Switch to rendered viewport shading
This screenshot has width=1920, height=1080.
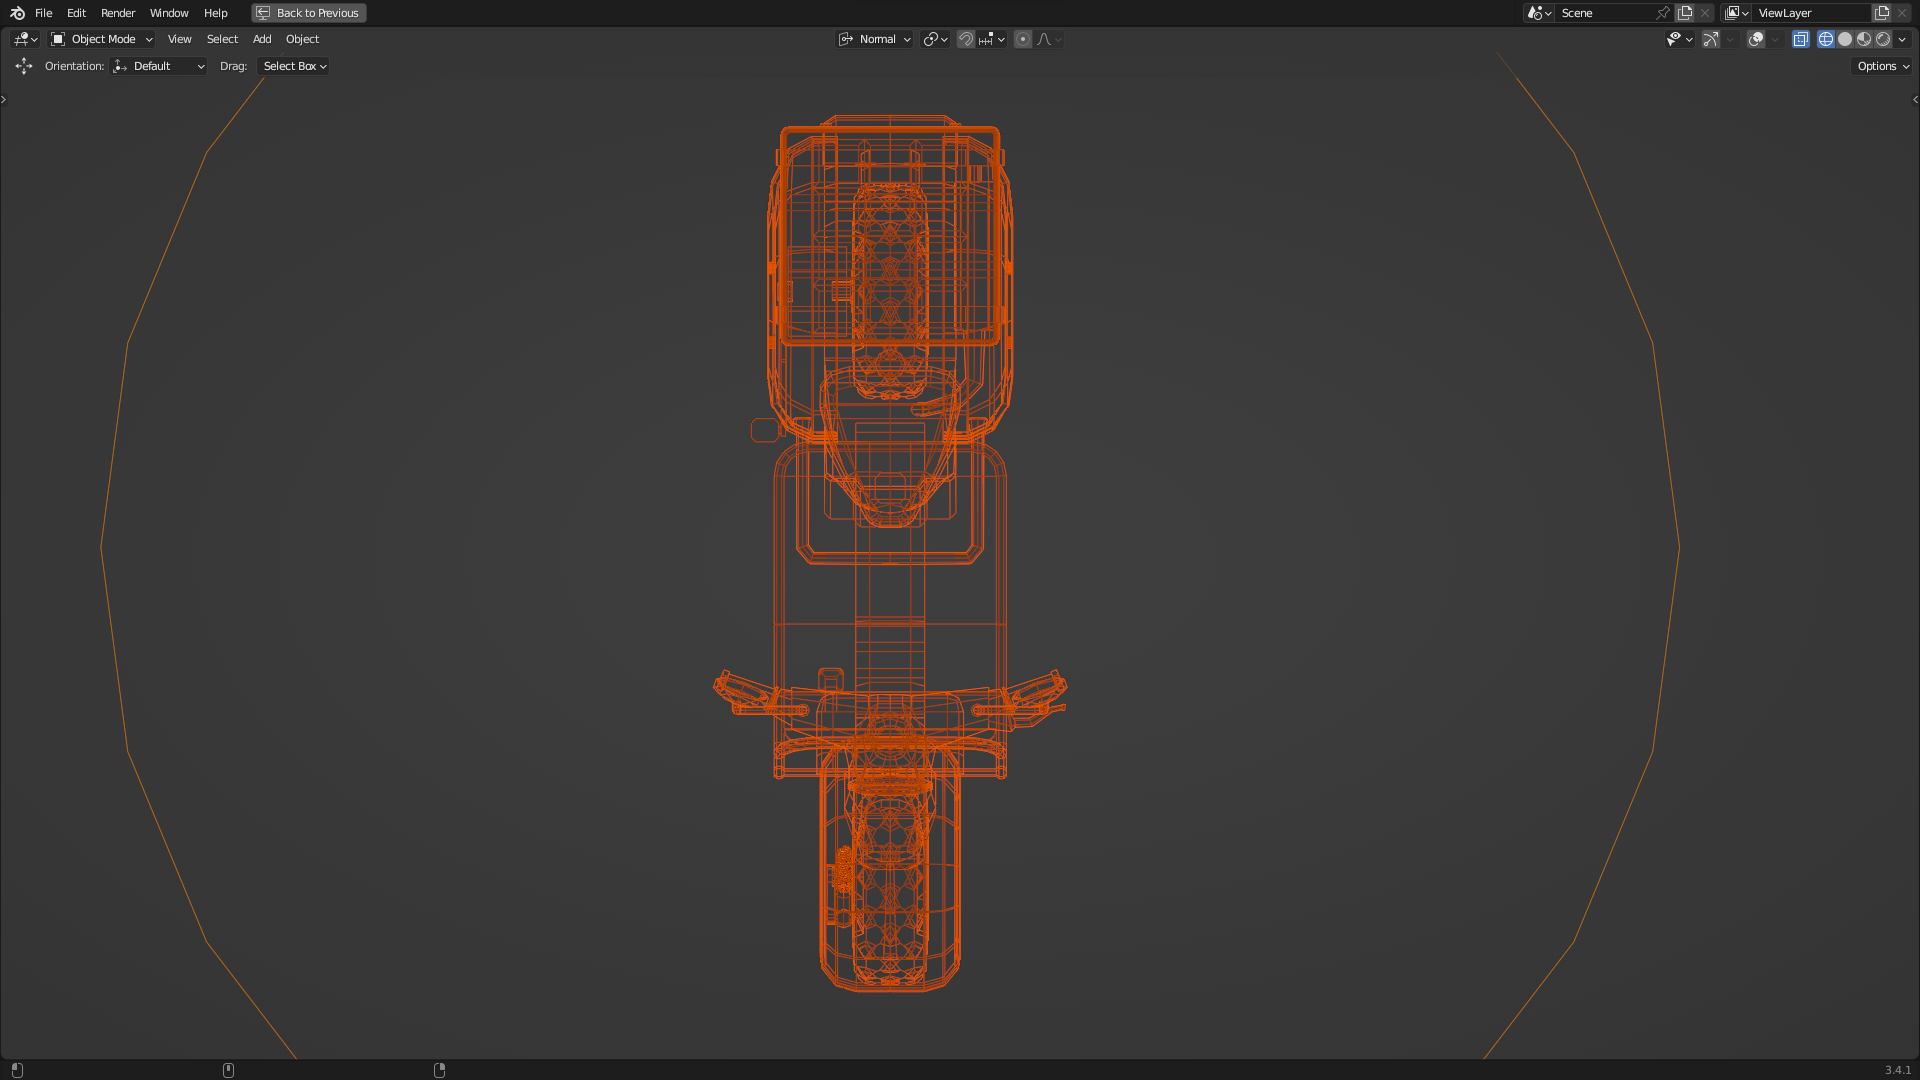pyautogui.click(x=1883, y=39)
